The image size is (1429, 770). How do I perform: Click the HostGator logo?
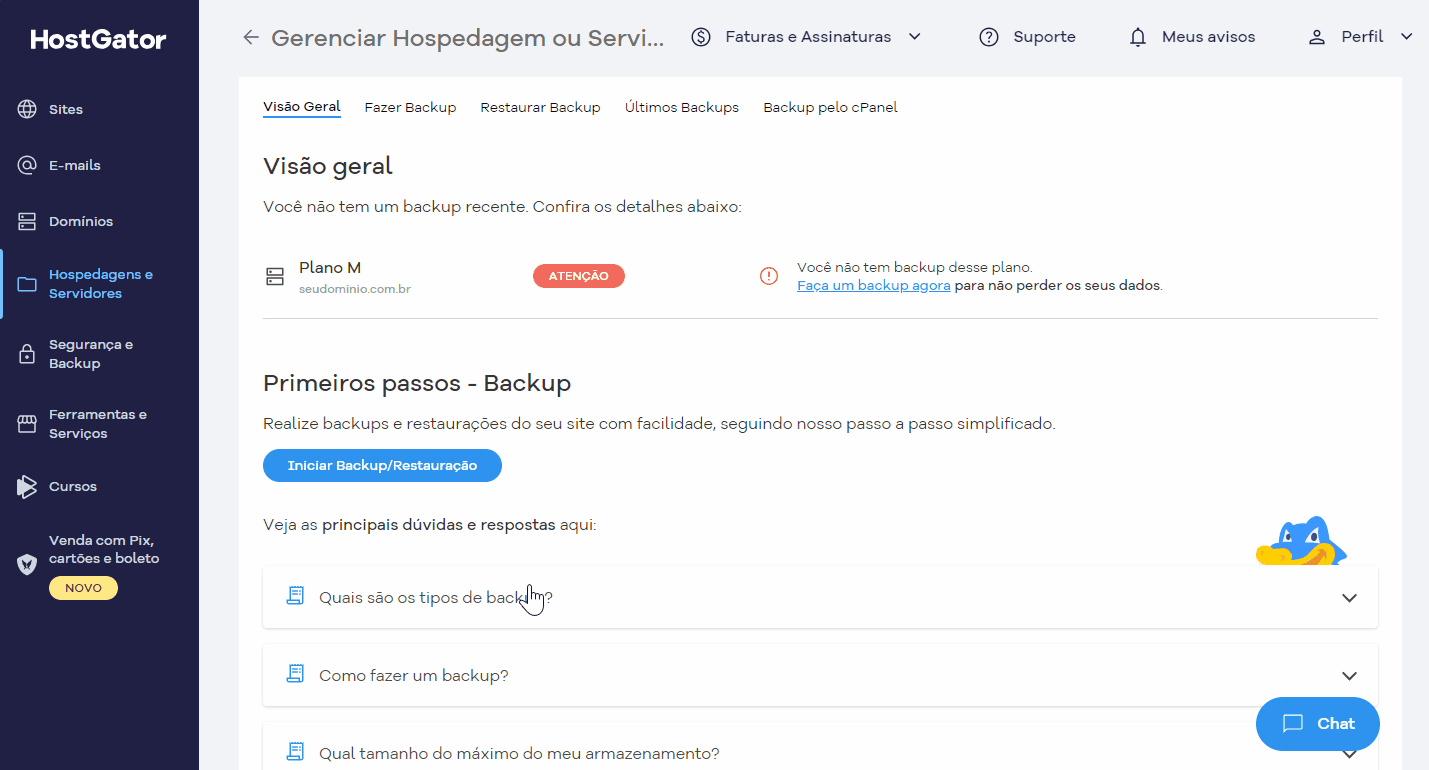(x=98, y=39)
